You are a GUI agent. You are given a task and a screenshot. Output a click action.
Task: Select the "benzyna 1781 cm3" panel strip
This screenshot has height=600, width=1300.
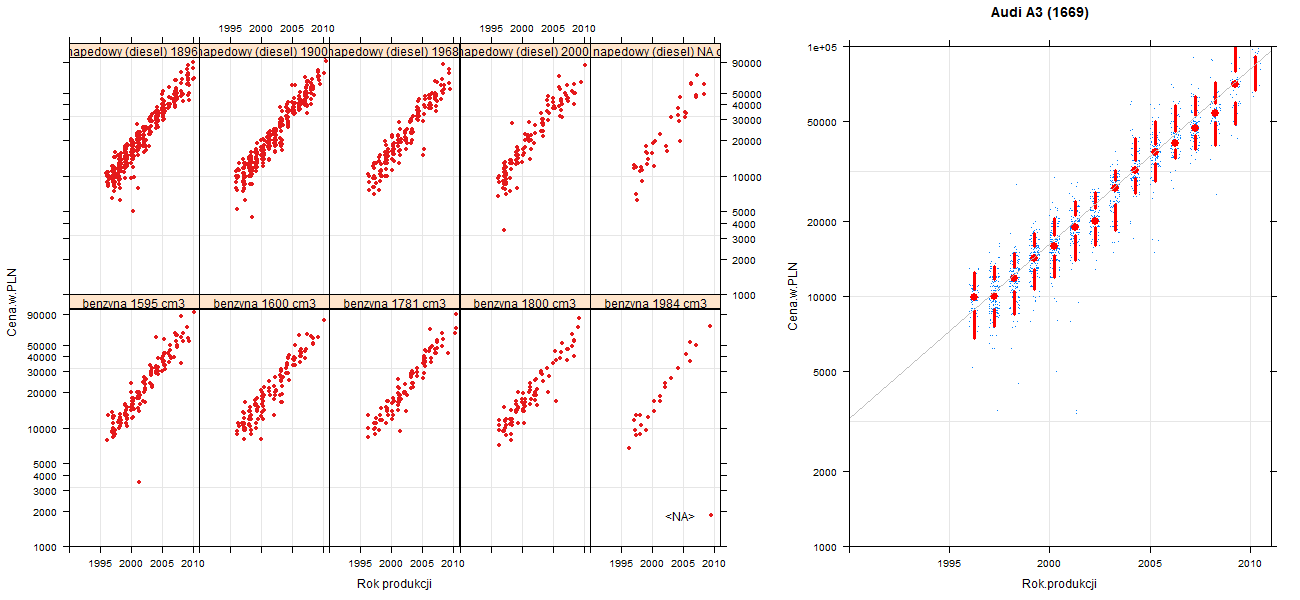pyautogui.click(x=394, y=302)
